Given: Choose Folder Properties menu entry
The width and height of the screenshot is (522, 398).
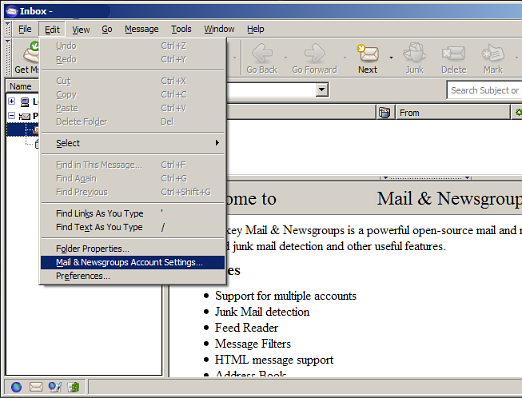Looking at the screenshot, I should coord(132,249).
